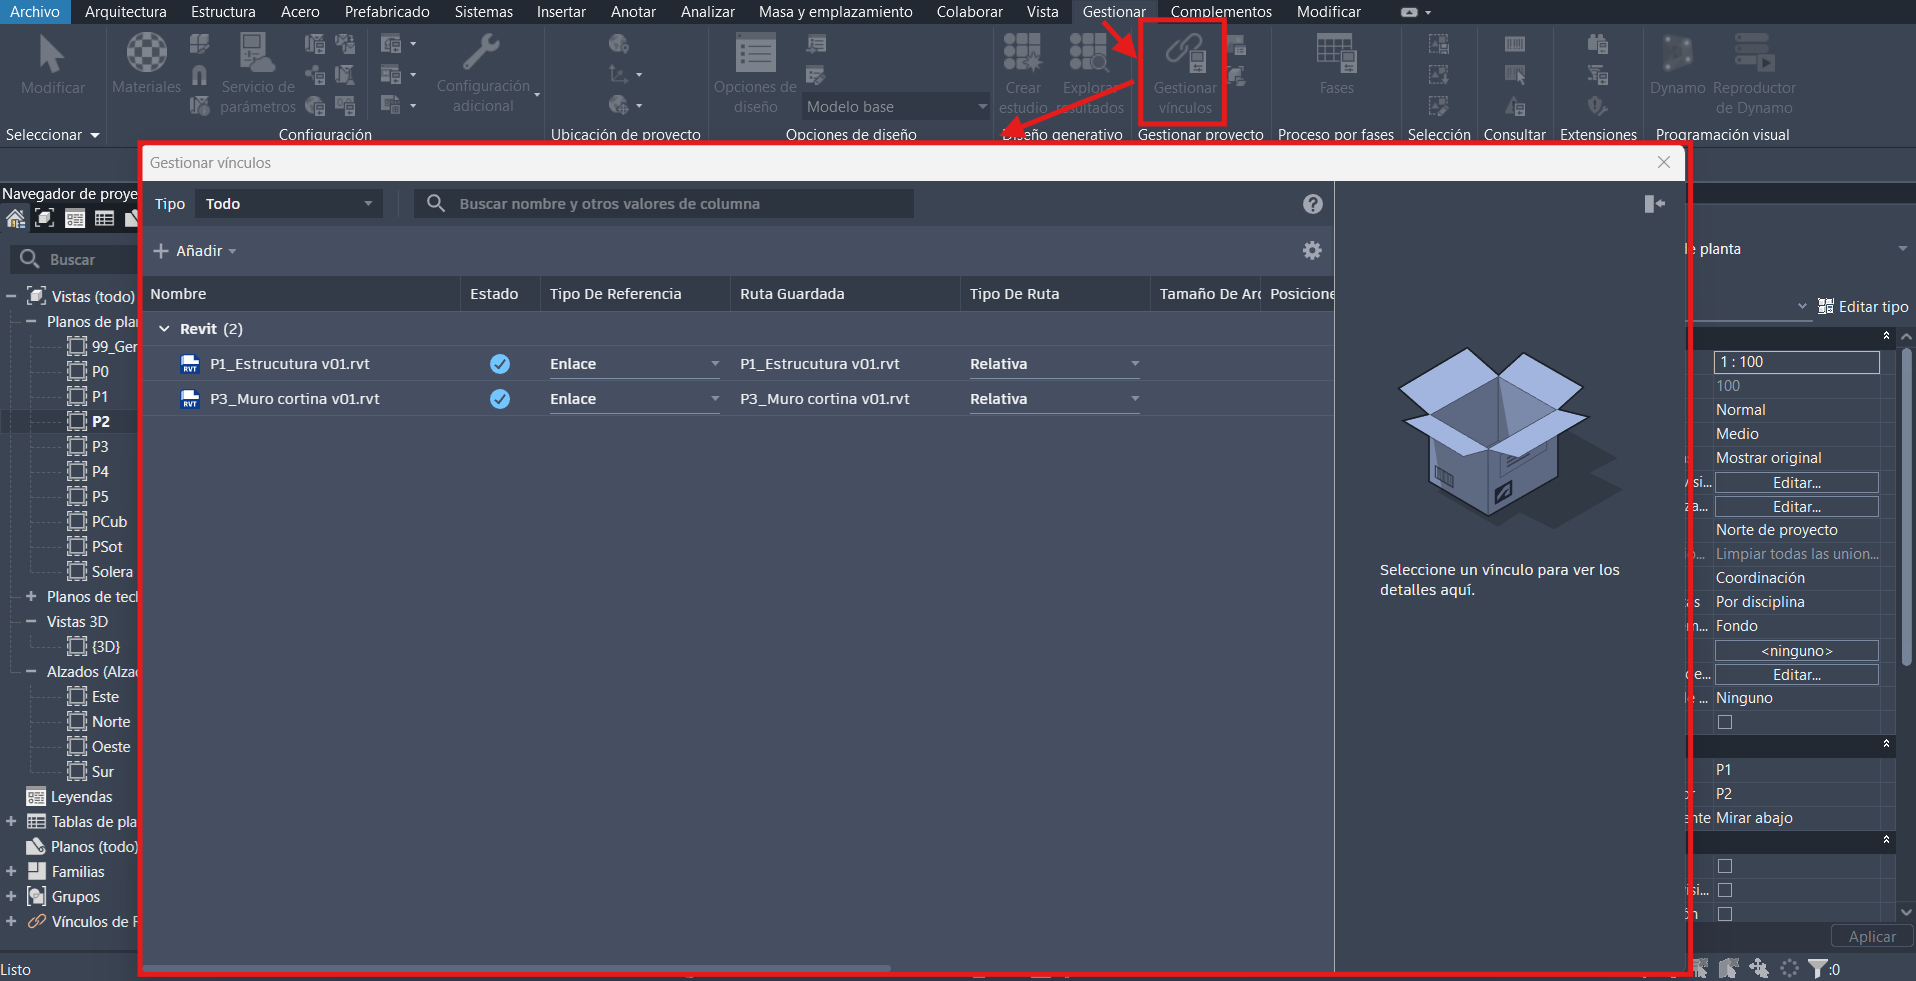Screen dimensions: 1916x981
Task: Click the Gestionar vínculos ribbon icon
Action: (x=1185, y=55)
